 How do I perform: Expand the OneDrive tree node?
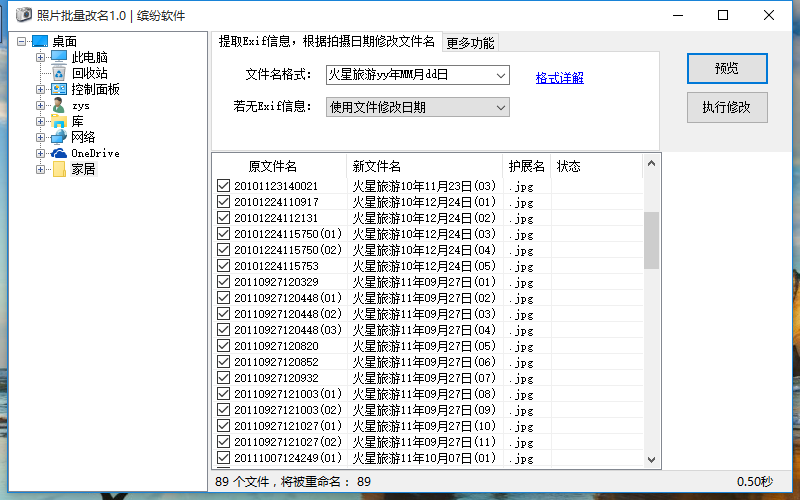(x=40, y=153)
